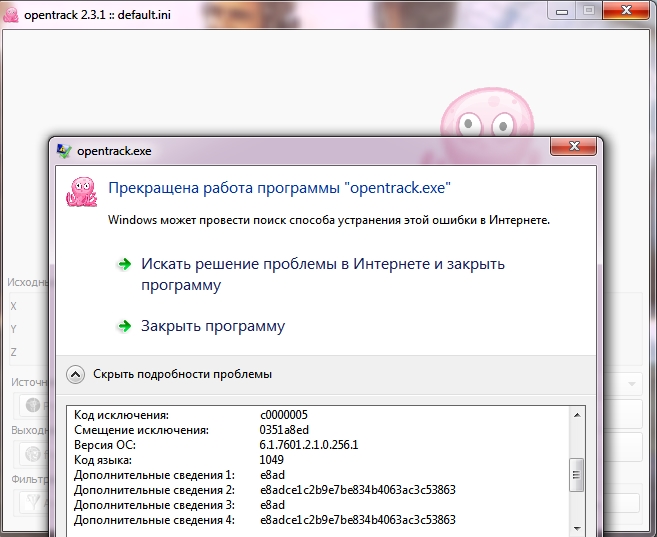The image size is (657, 537).
Task: Collapse details with 'Скрыть подробности проблемы' chevron
Action: 75,374
